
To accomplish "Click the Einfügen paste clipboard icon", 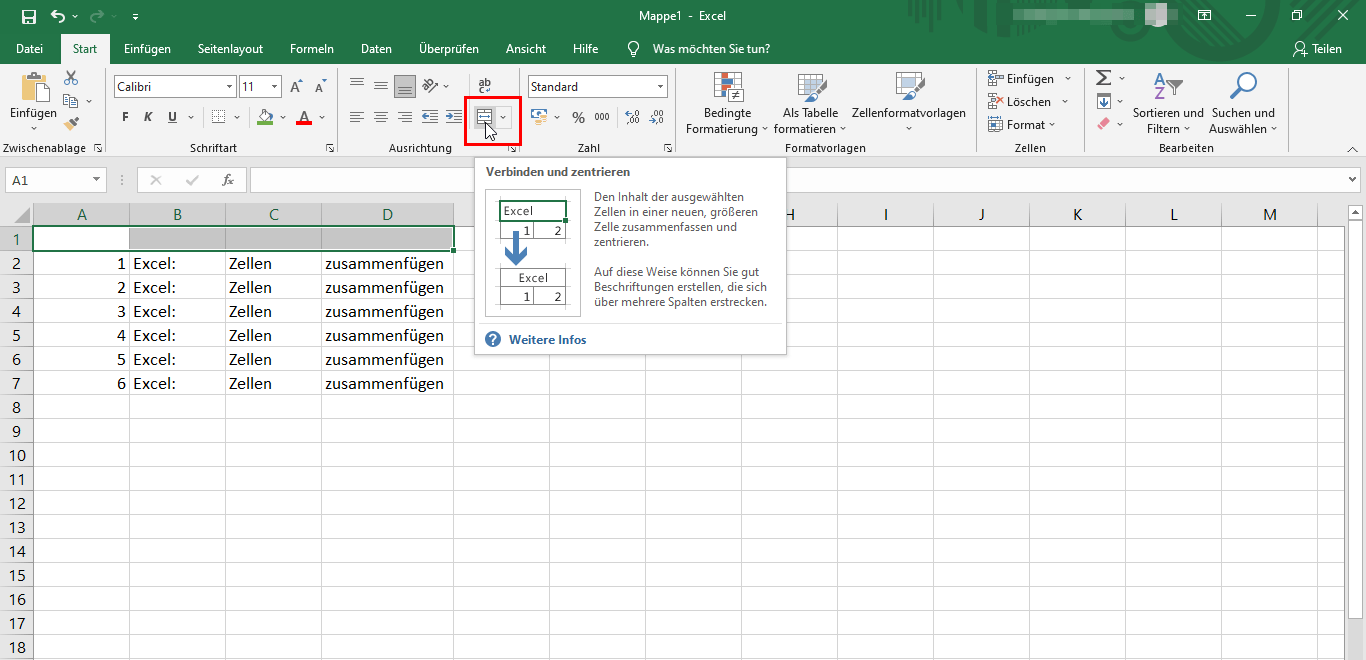I will tap(34, 88).
